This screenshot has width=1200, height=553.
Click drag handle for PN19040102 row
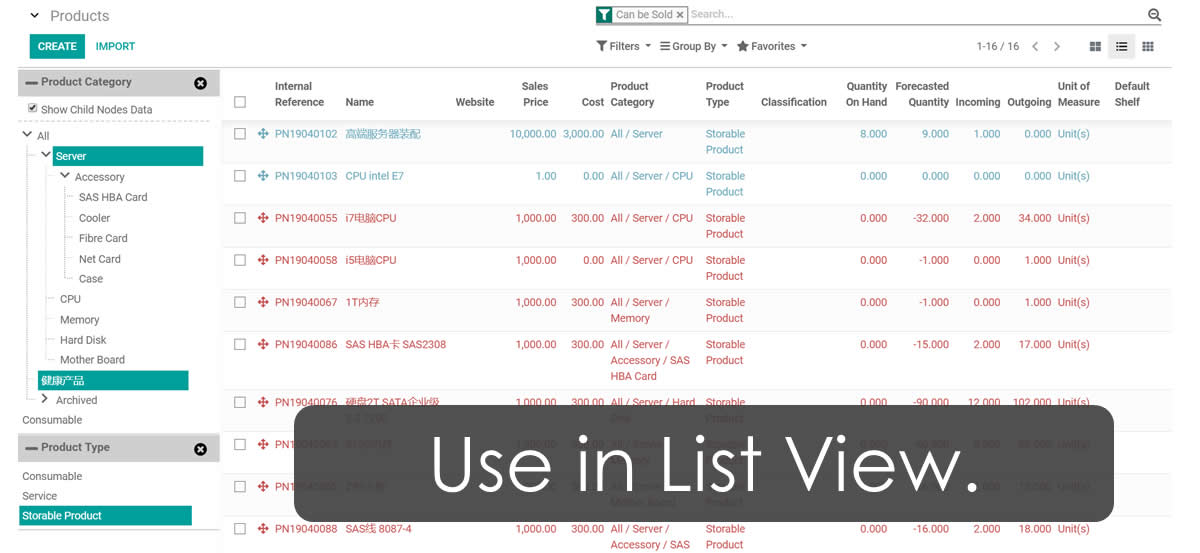click(263, 134)
